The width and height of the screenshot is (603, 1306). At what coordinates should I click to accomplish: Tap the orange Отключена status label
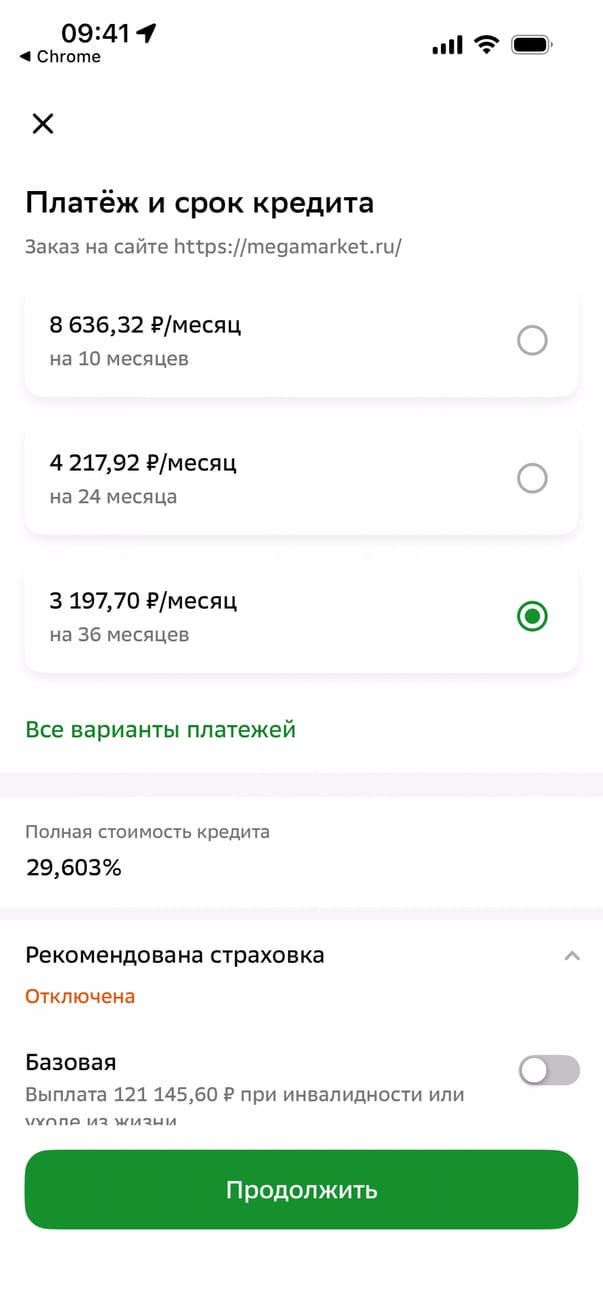tap(80, 996)
